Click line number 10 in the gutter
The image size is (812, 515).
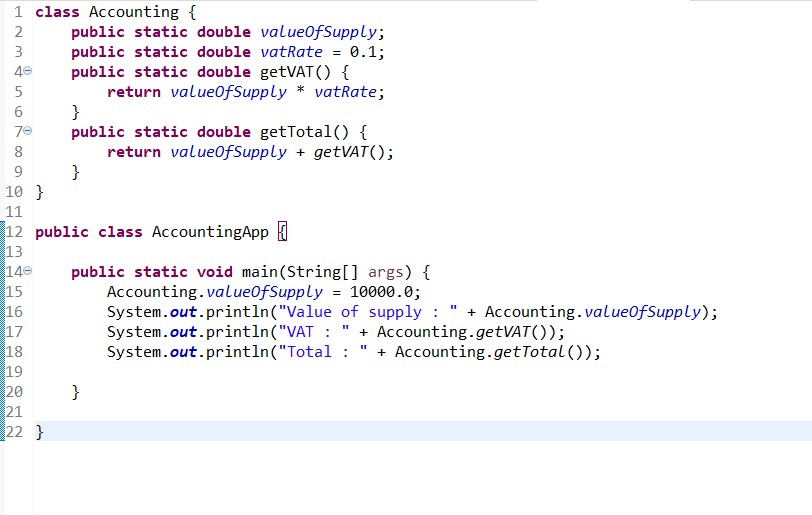coord(14,192)
